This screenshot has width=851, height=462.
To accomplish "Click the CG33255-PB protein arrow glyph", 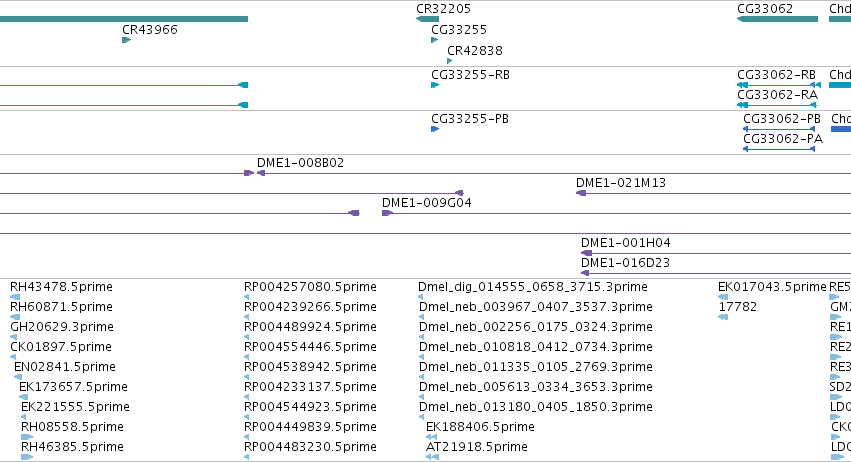I will pos(435,129).
